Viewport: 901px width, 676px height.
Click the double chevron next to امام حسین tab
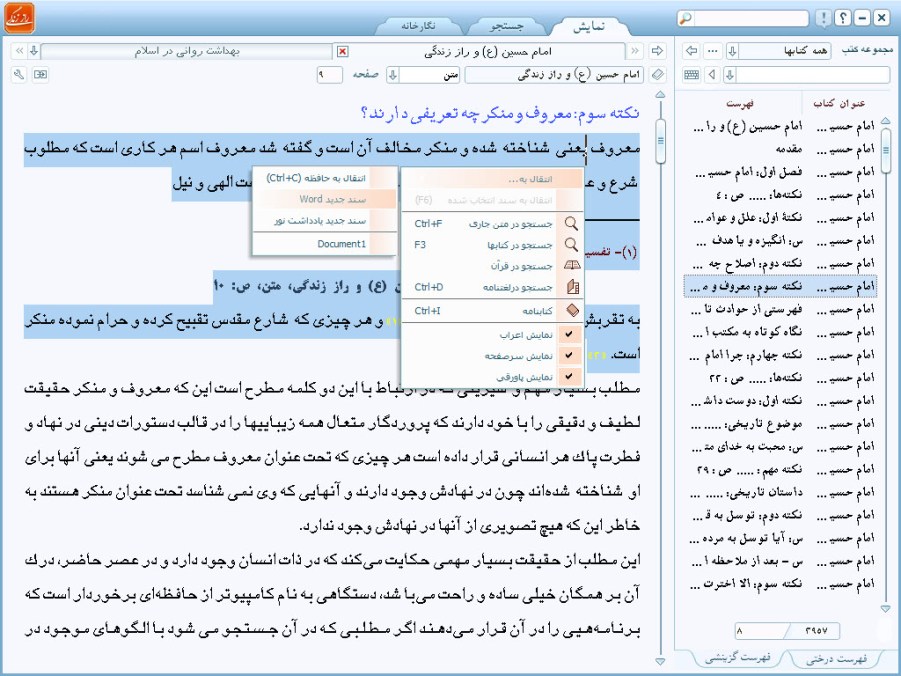click(635, 51)
